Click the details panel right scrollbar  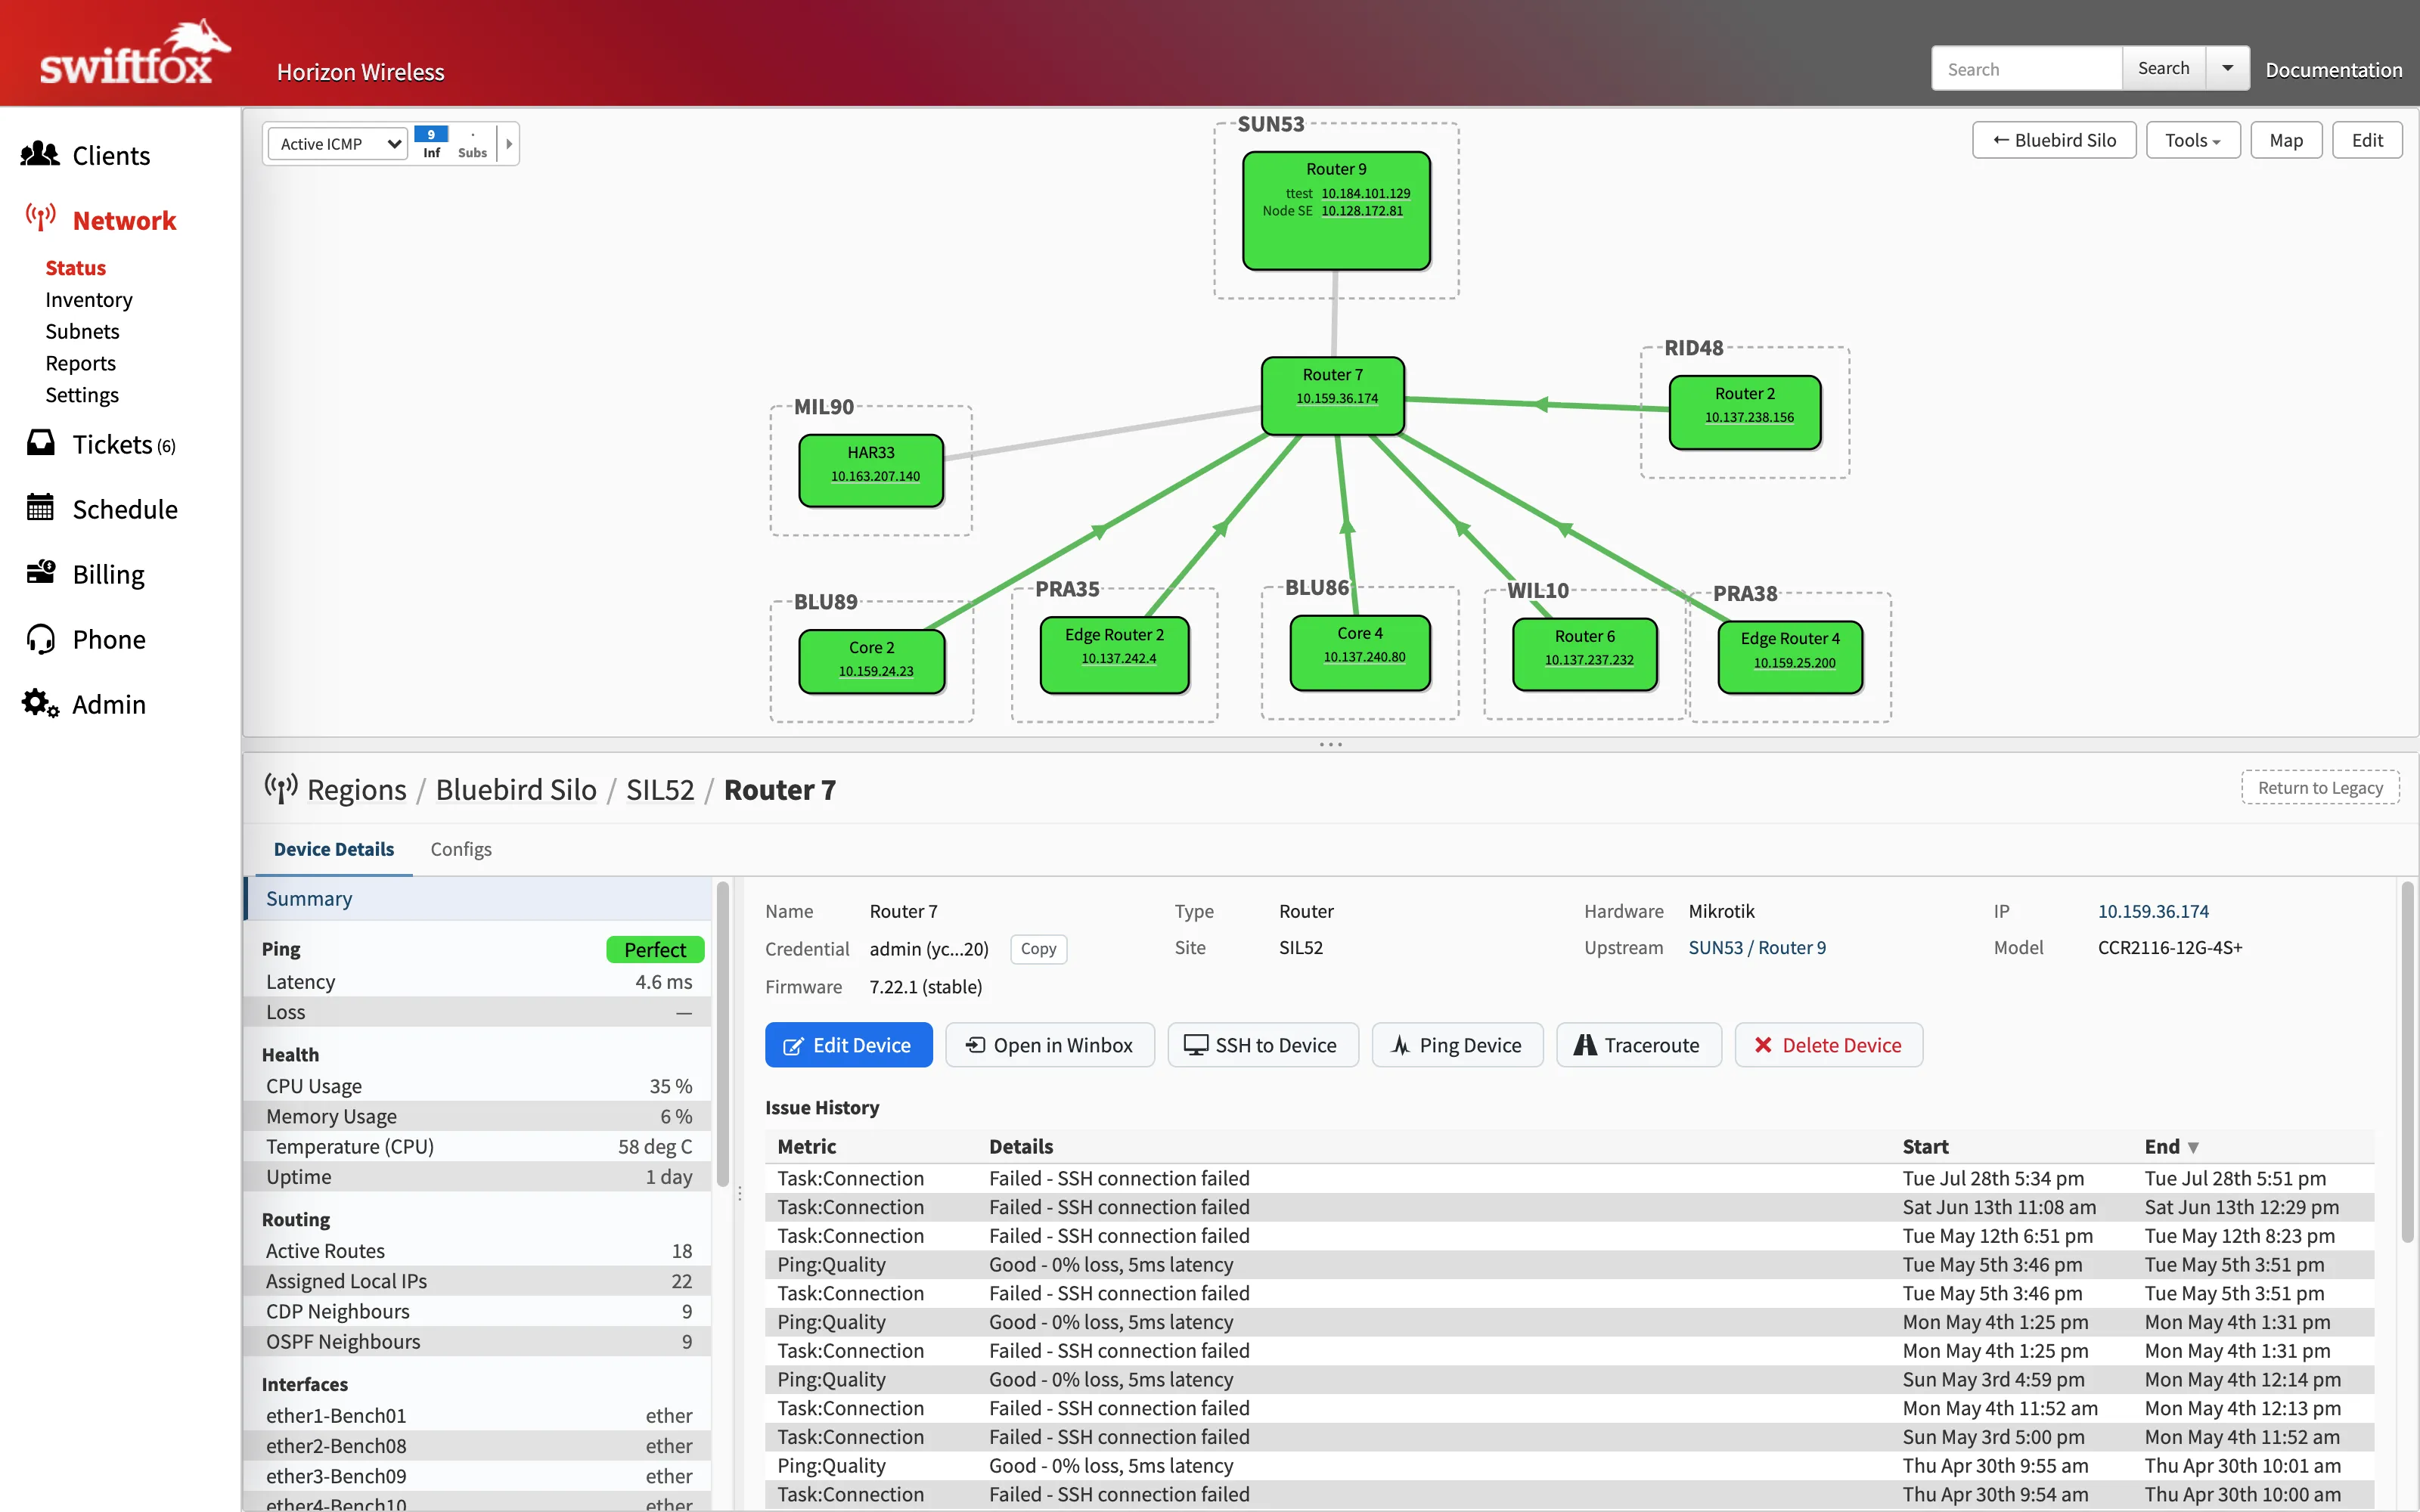pyautogui.click(x=2407, y=1061)
